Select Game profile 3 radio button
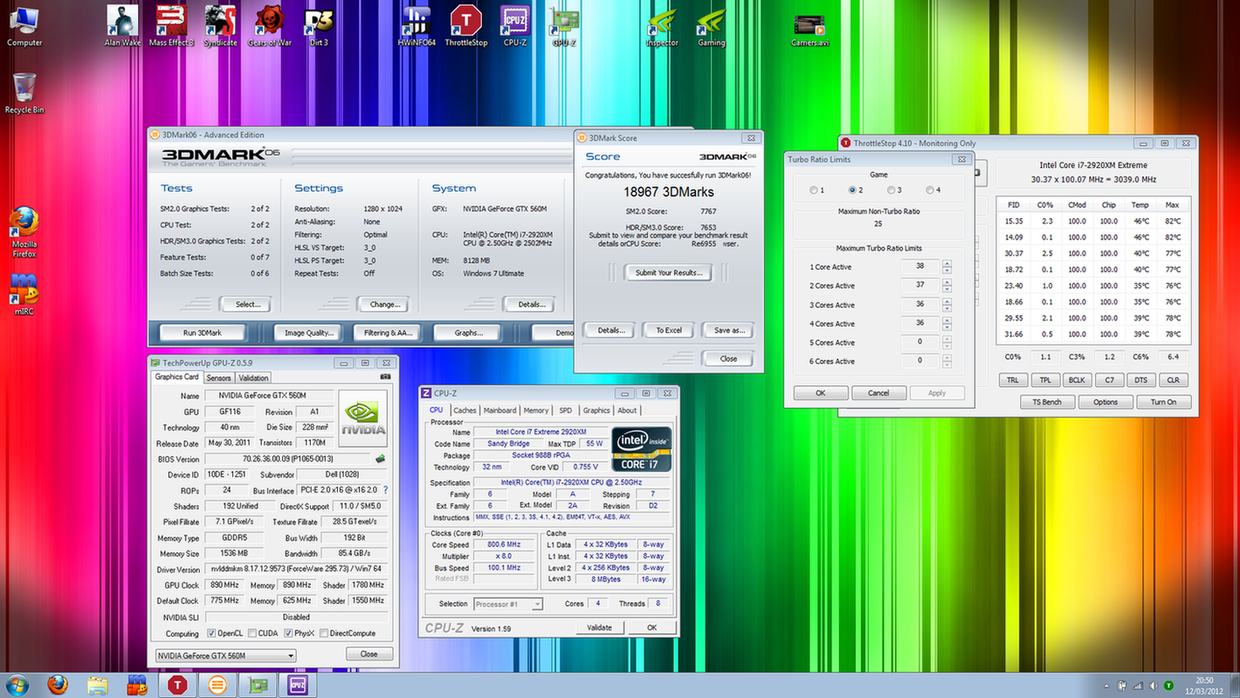Viewport: 1240px width, 698px height. (889, 190)
